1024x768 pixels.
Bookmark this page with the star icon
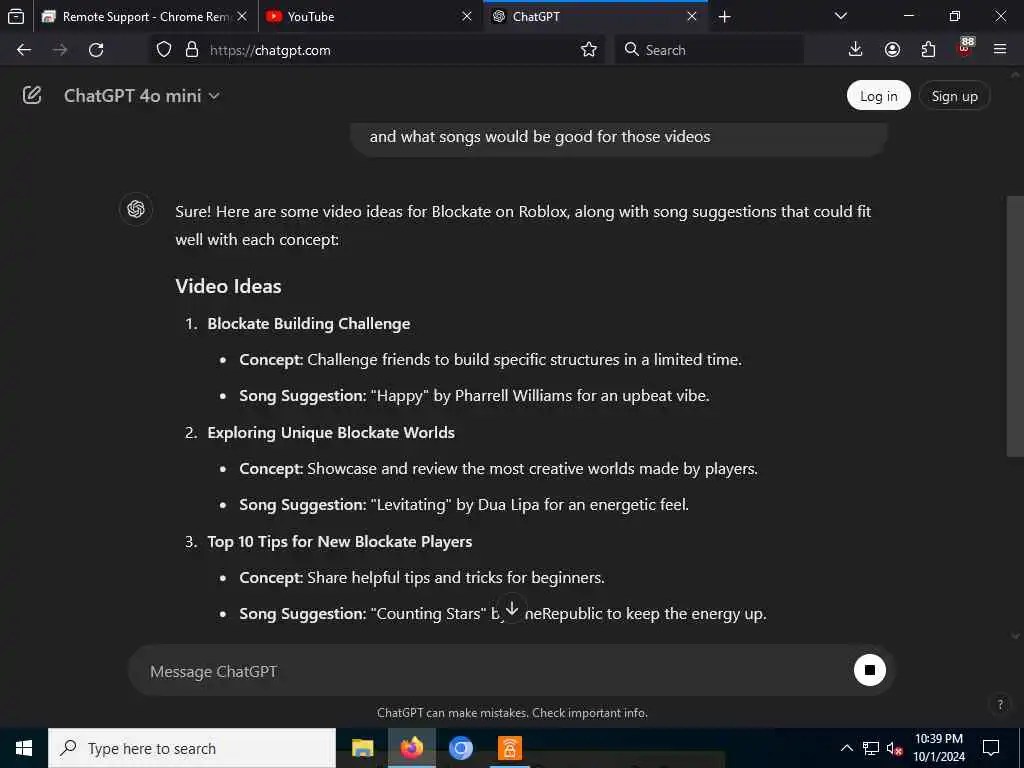tap(588, 50)
